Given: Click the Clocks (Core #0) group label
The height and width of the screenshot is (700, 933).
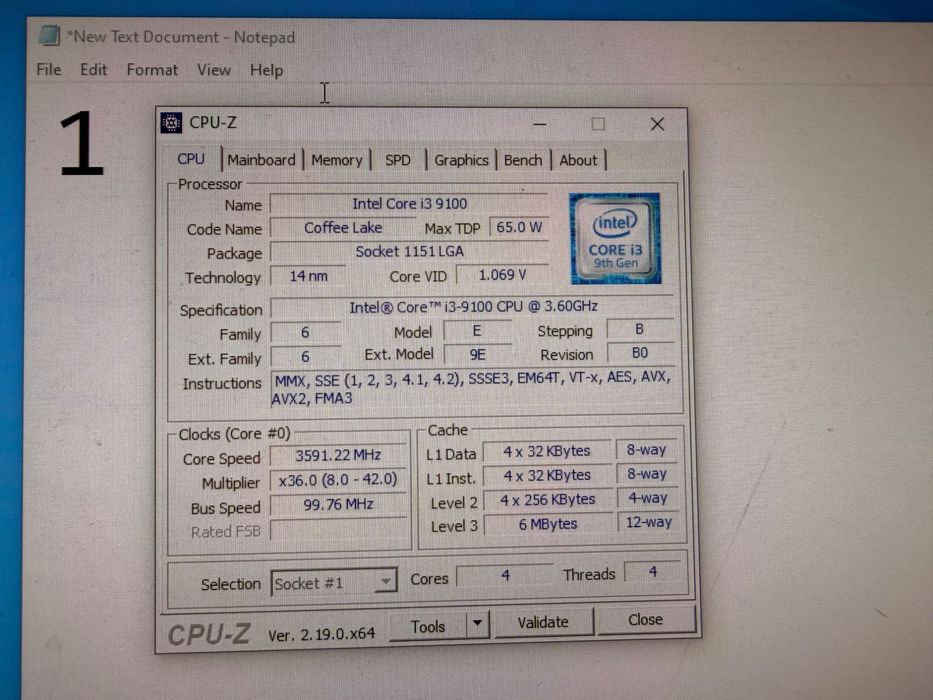Looking at the screenshot, I should (x=234, y=434).
